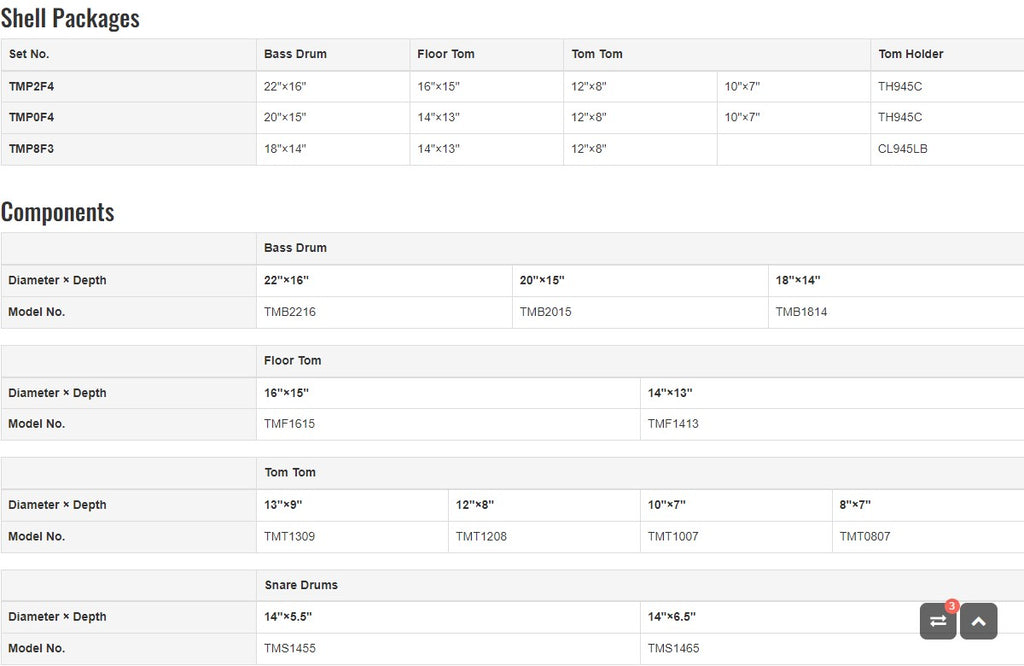Image resolution: width=1024 pixels, height=666 pixels.
Task: Click floor tom model TMF1615
Action: [289, 424]
